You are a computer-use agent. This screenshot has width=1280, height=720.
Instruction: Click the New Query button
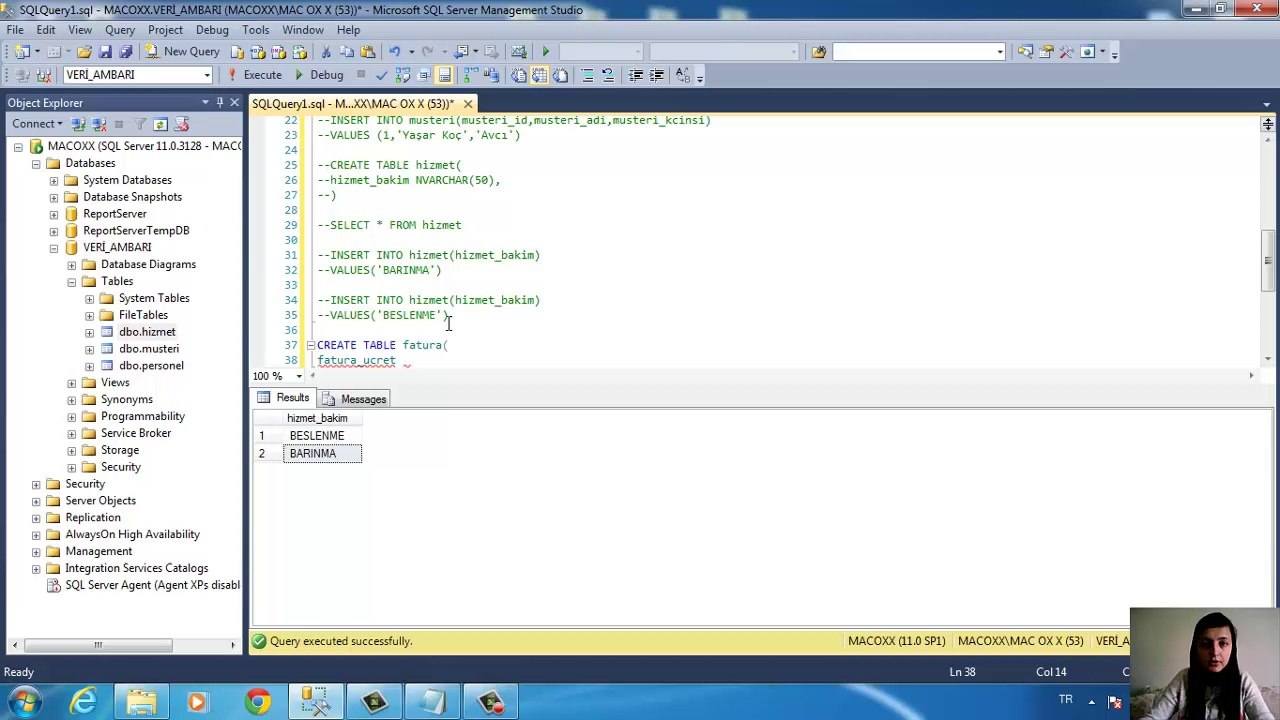(182, 52)
